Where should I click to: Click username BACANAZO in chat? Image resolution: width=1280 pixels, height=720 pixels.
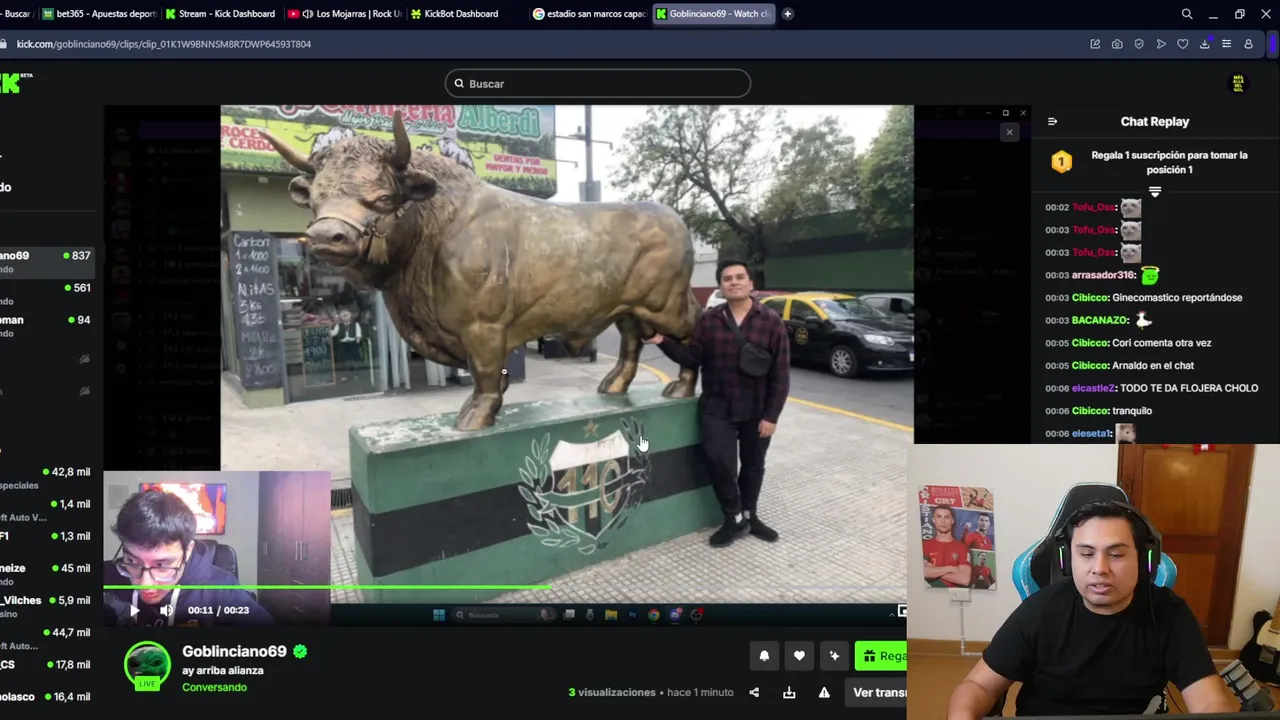pyautogui.click(x=1100, y=320)
